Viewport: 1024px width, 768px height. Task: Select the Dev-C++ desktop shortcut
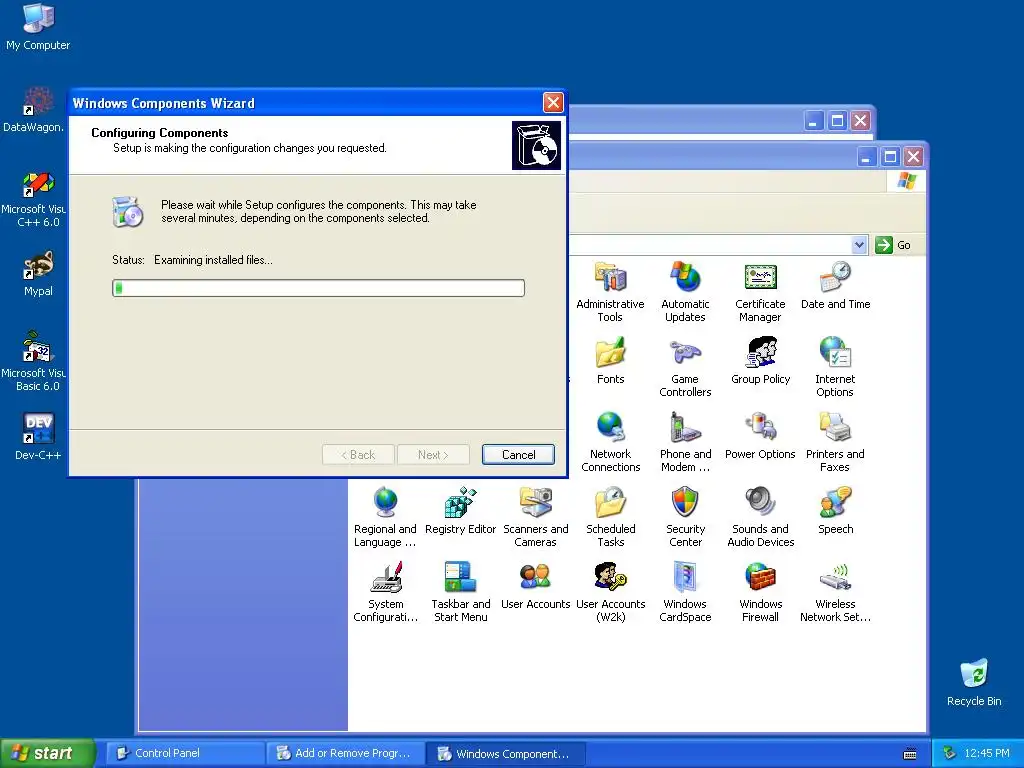38,436
